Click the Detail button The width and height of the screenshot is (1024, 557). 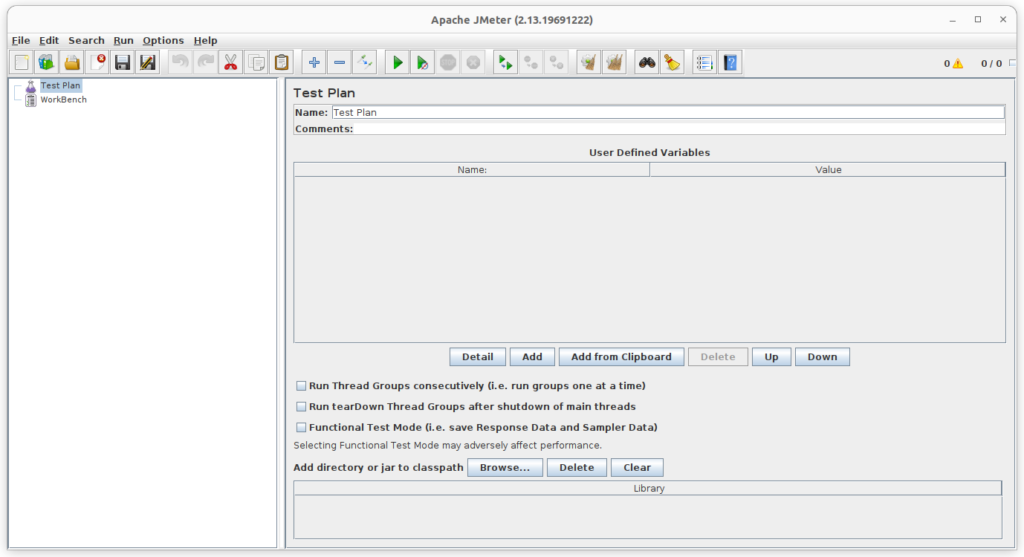(x=477, y=357)
